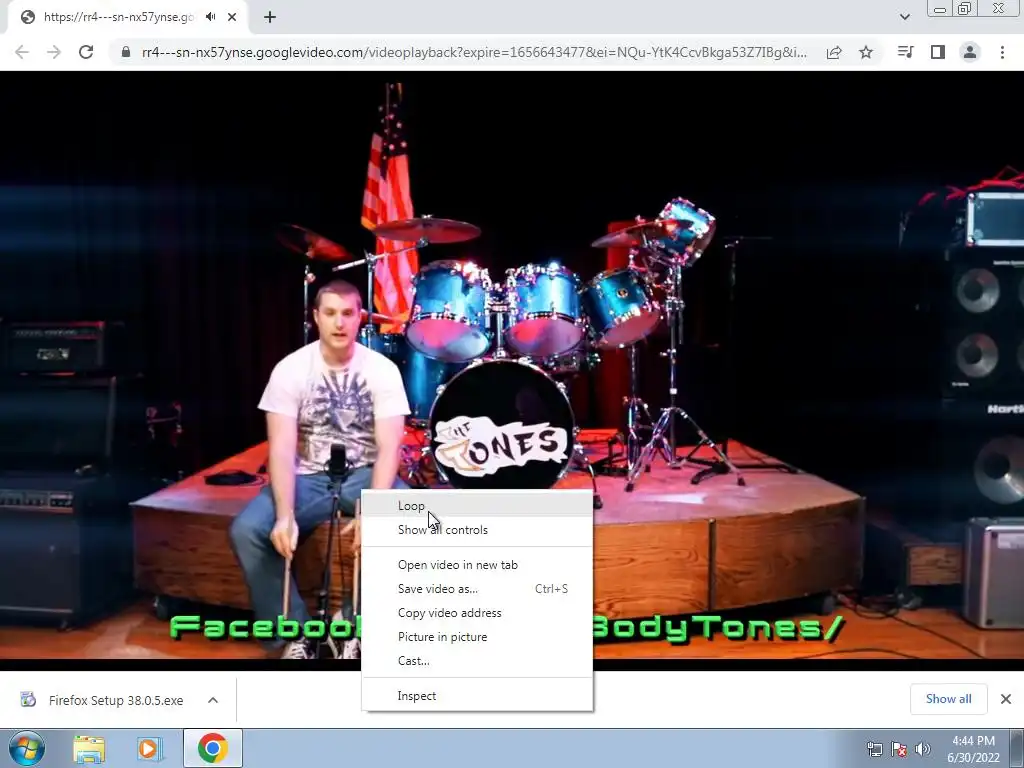The height and width of the screenshot is (768, 1024).
Task: Toggle Loop in the context menu
Action: pos(477,505)
